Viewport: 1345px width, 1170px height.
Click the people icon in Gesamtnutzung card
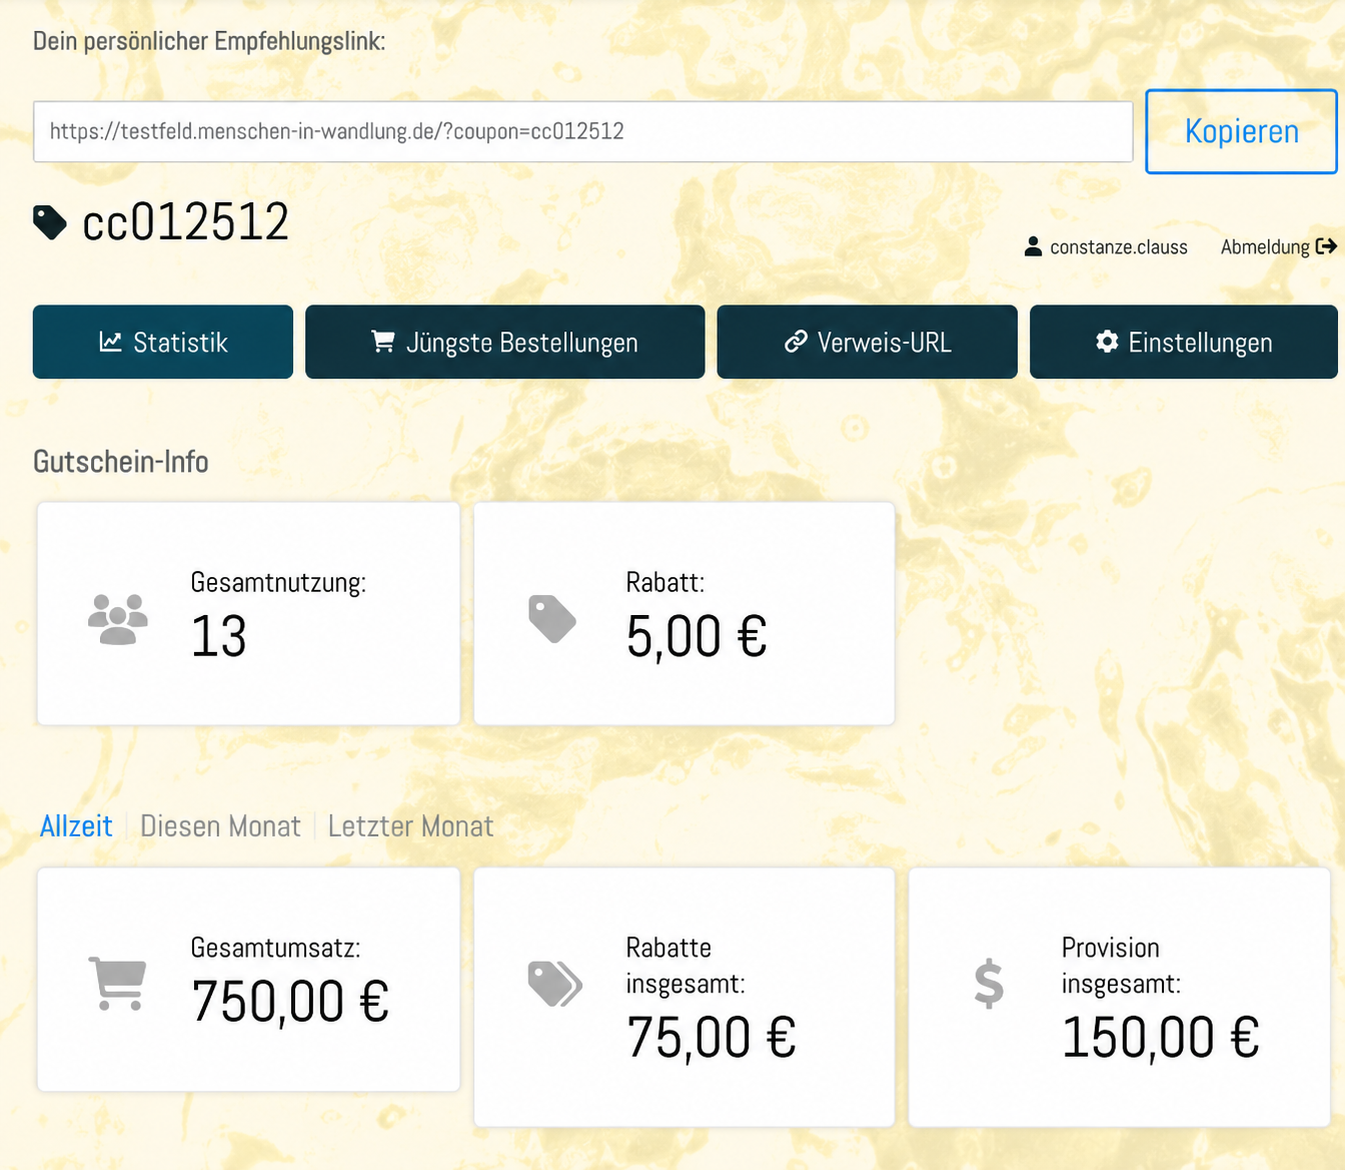tap(118, 619)
